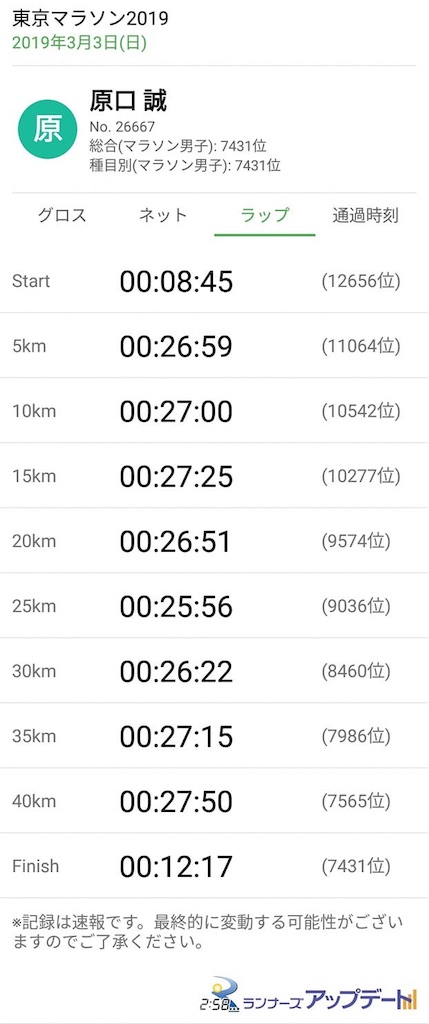429x1024 pixels.
Task: Select the Start lap row
Action: 214,281
